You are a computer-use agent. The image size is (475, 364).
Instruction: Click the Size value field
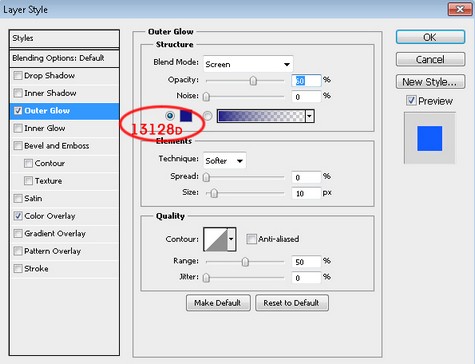point(306,193)
